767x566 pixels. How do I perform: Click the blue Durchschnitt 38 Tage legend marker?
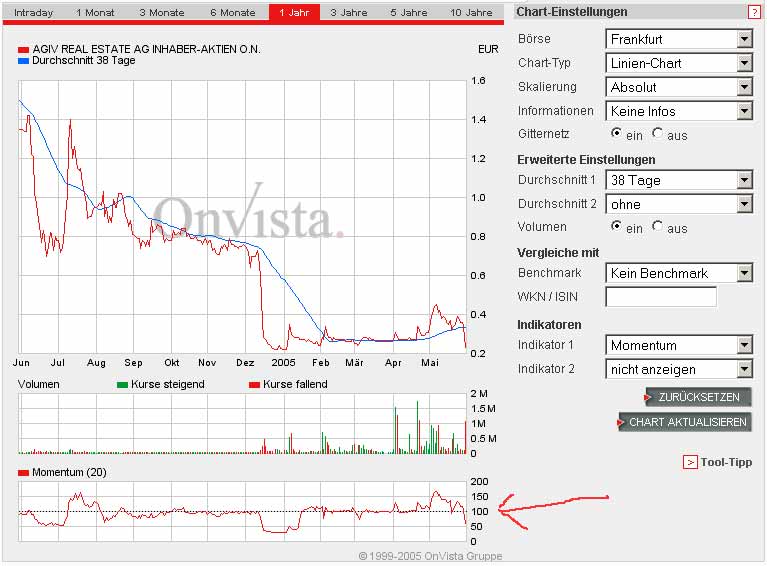pos(24,61)
